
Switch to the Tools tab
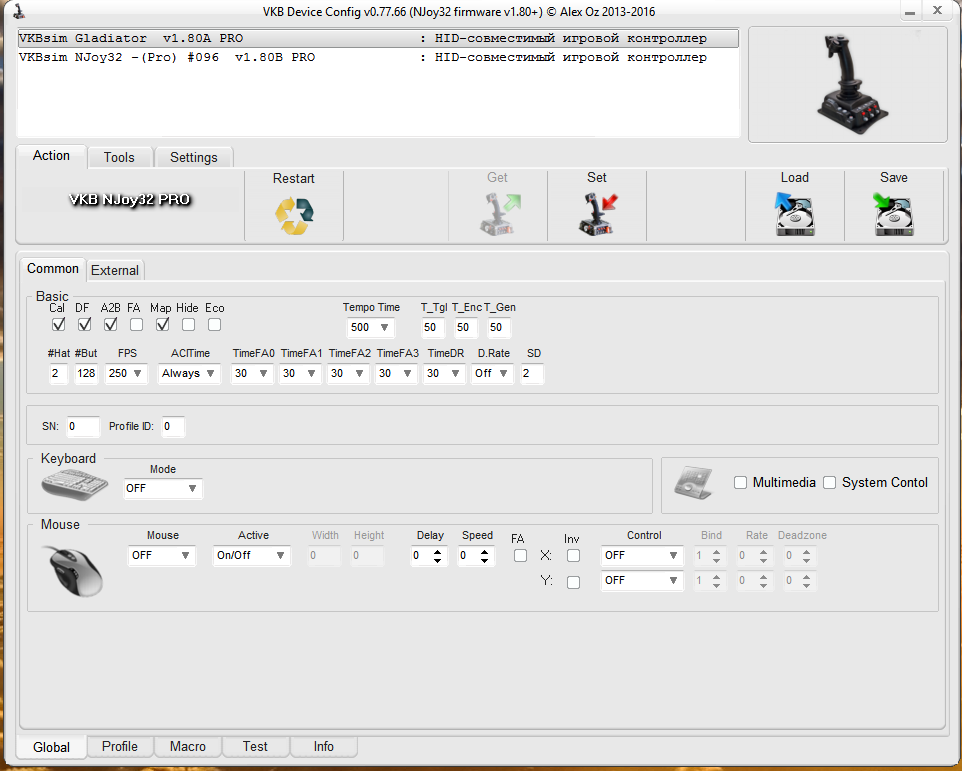point(119,158)
